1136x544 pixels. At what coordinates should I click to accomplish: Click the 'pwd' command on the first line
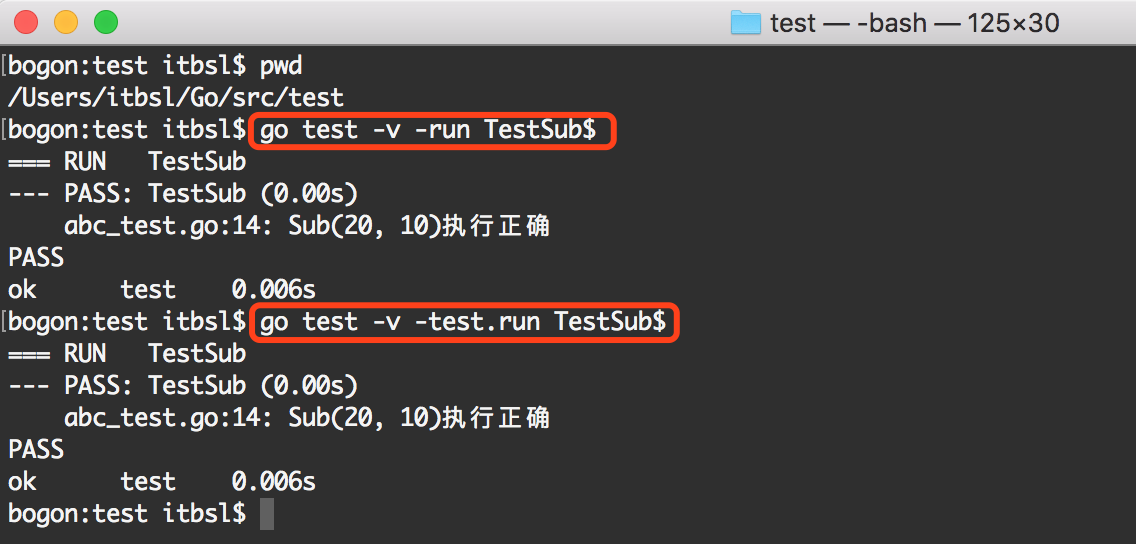click(x=280, y=67)
